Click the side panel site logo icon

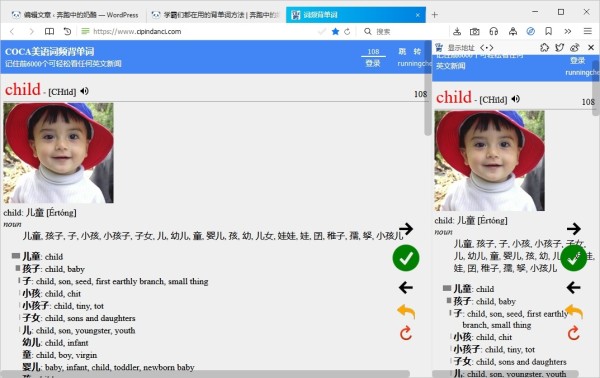(x=439, y=48)
